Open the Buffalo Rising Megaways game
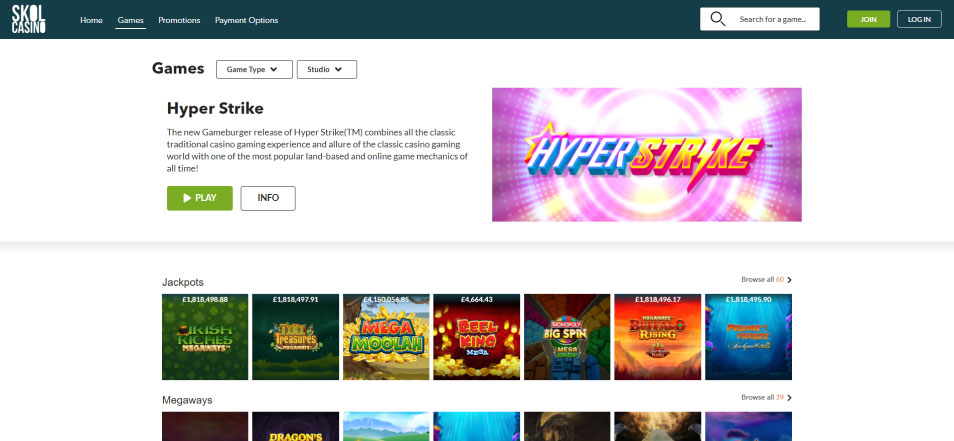Image resolution: width=954 pixels, height=441 pixels. [658, 337]
